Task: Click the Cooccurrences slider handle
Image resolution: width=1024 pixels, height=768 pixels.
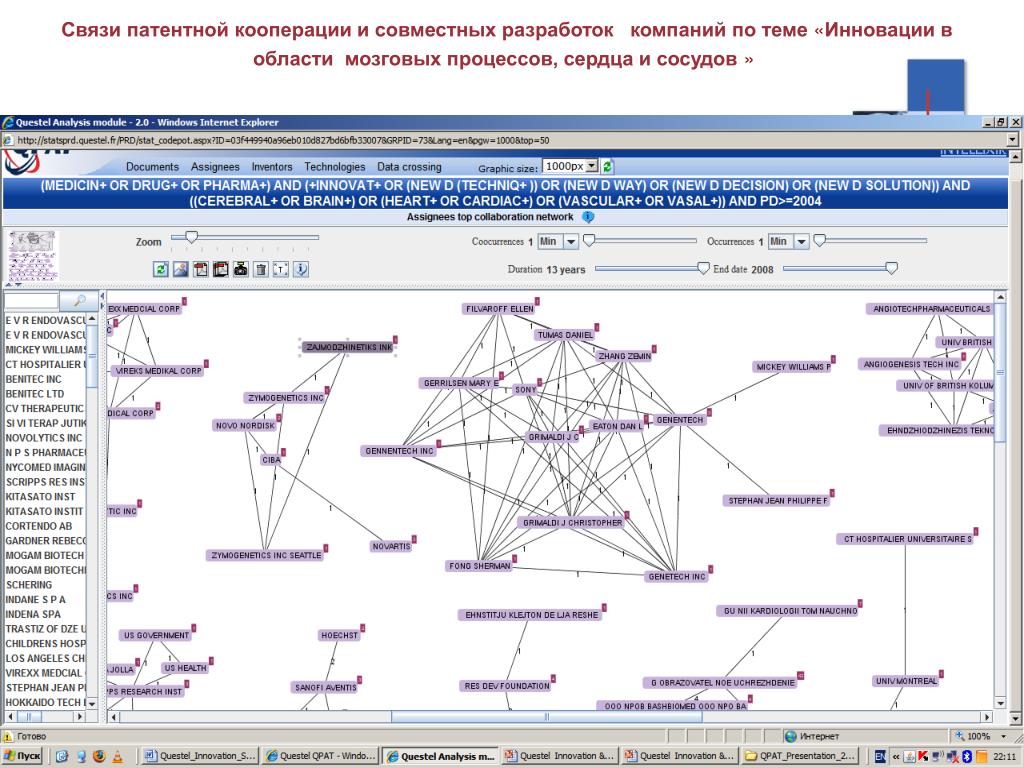Action: 589,240
